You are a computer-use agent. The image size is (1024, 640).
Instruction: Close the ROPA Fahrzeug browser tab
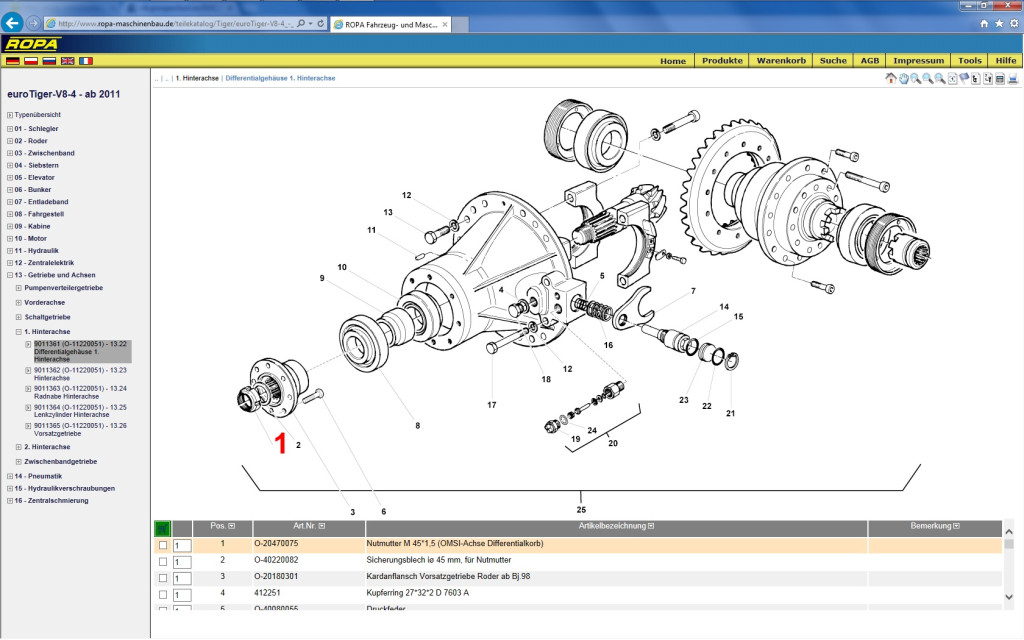pyautogui.click(x=445, y=24)
